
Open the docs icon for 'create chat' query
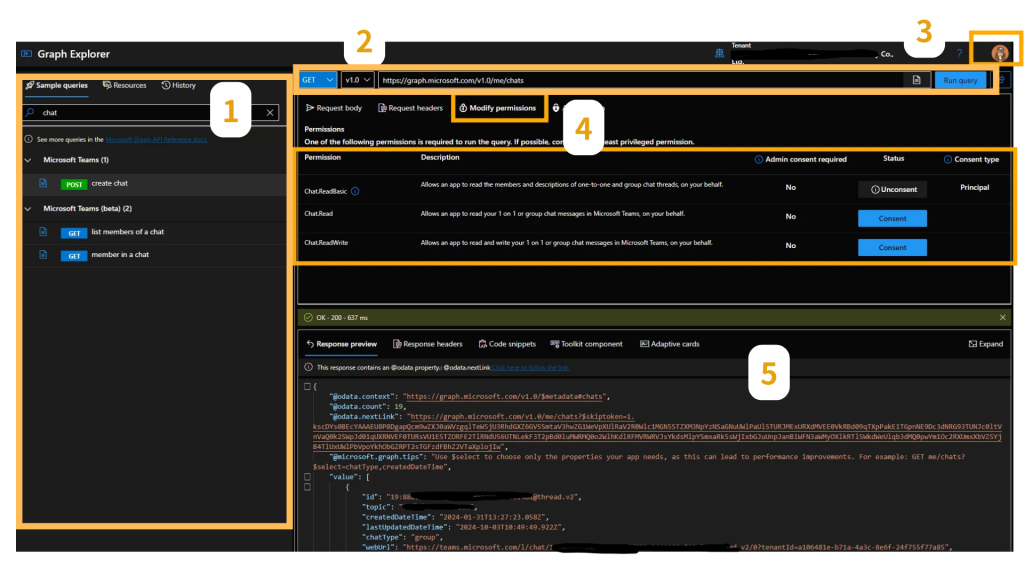[x=43, y=183]
